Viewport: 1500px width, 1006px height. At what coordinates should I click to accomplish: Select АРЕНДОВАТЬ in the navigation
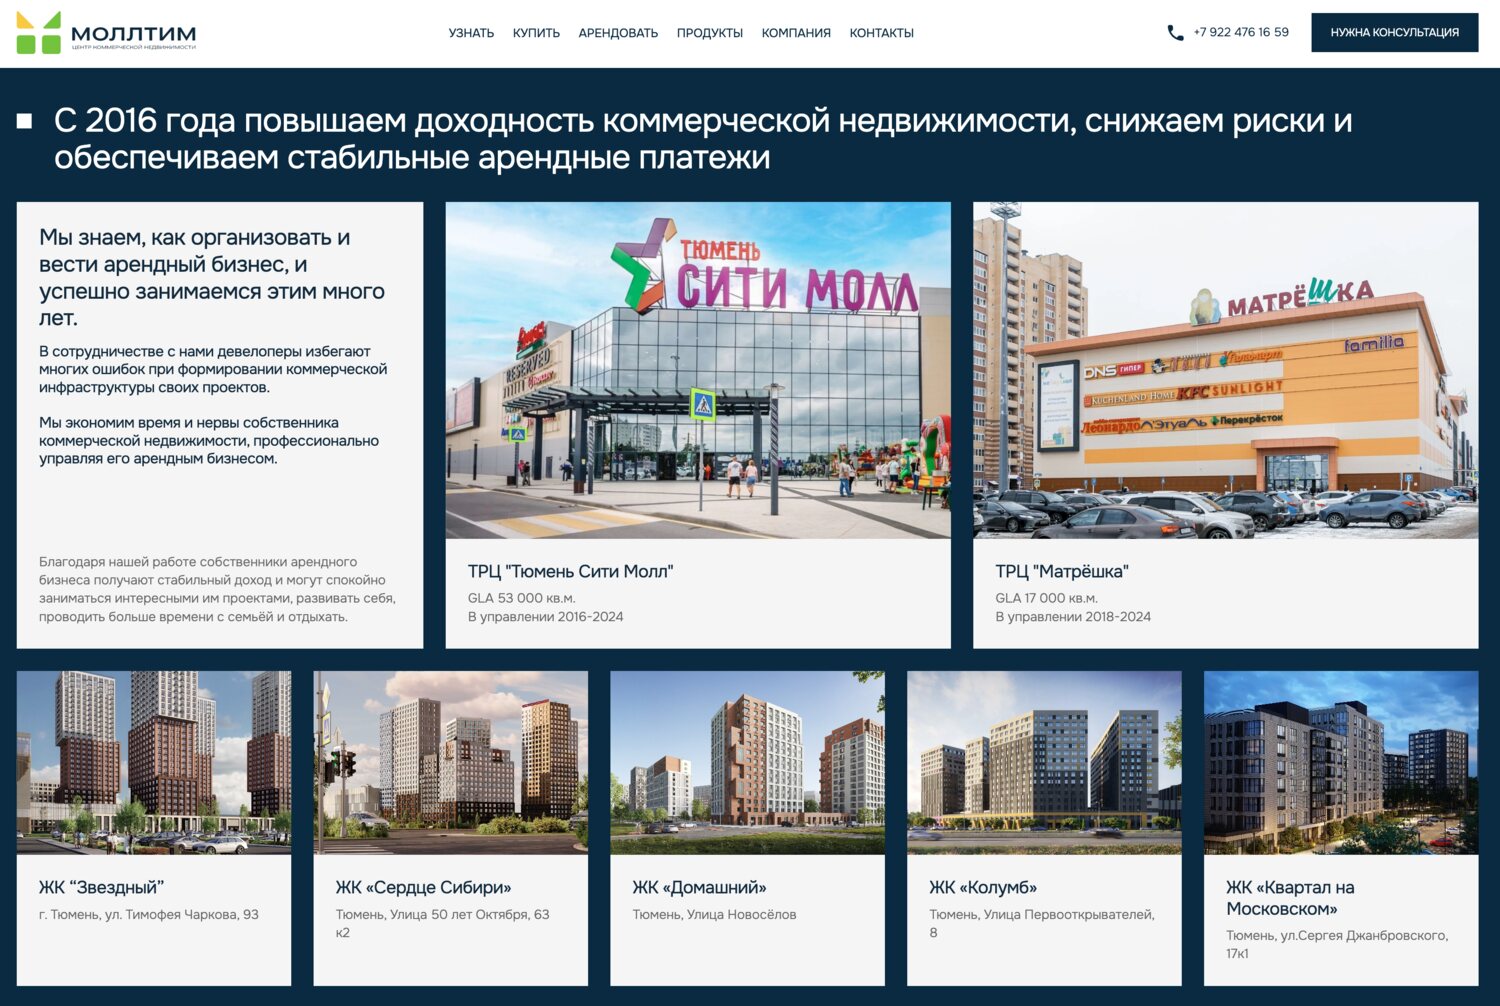click(x=618, y=33)
